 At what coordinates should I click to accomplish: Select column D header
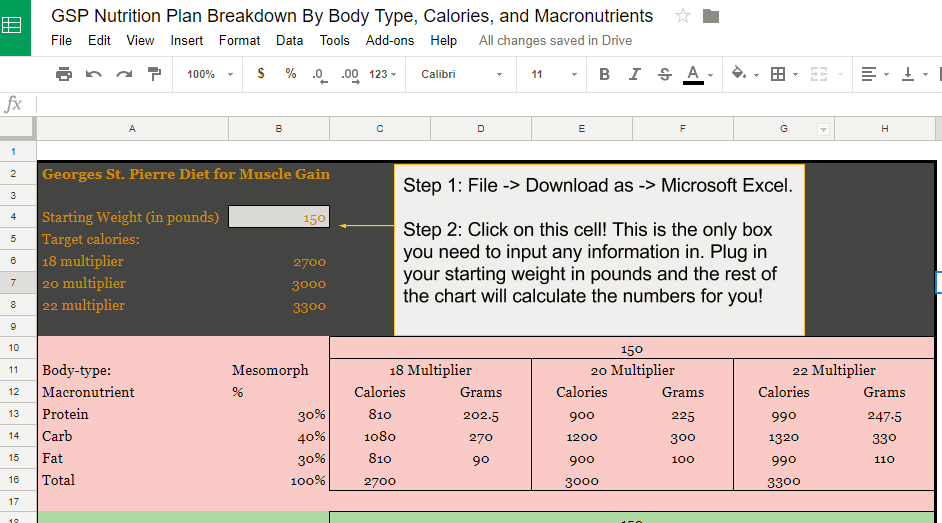[481, 128]
